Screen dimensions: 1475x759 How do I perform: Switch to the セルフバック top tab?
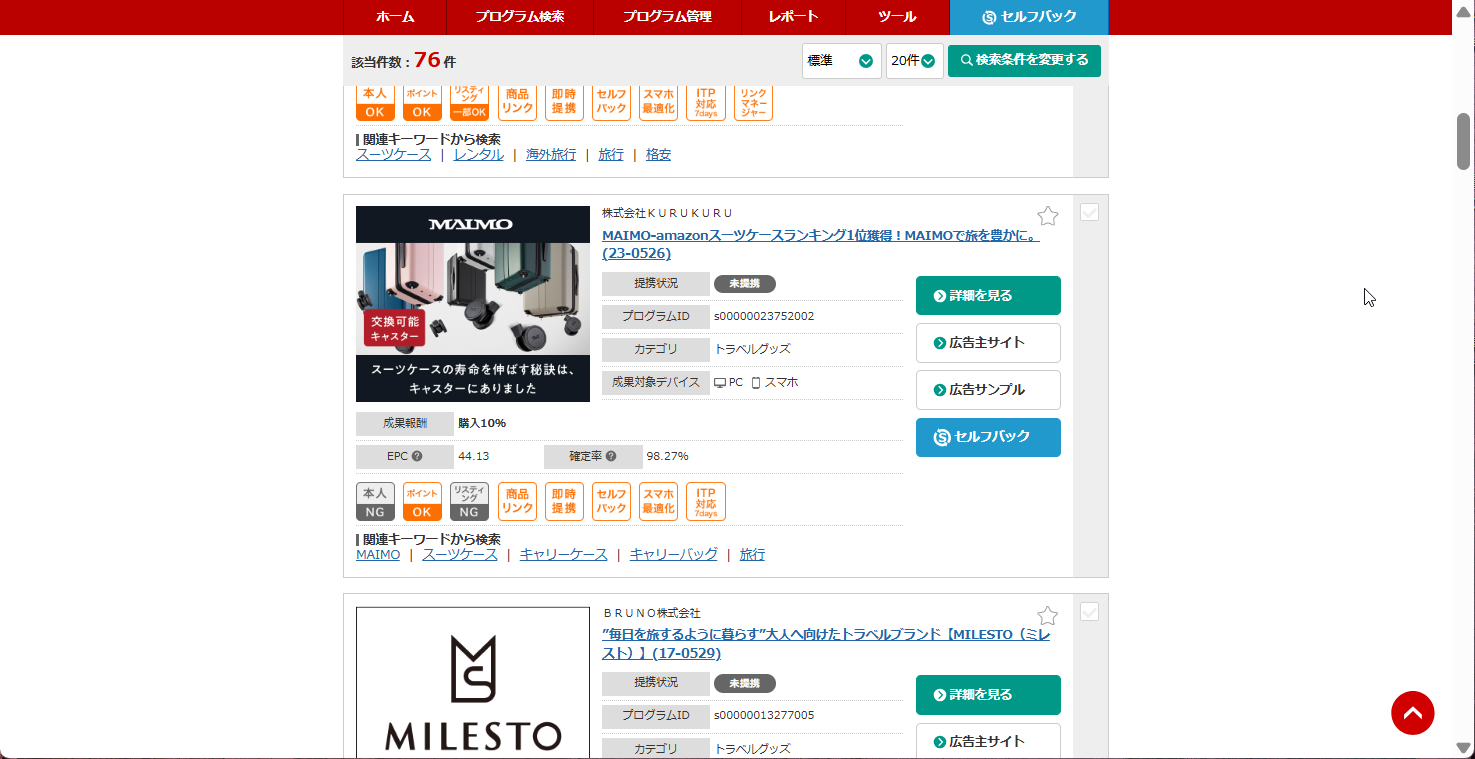1029,17
